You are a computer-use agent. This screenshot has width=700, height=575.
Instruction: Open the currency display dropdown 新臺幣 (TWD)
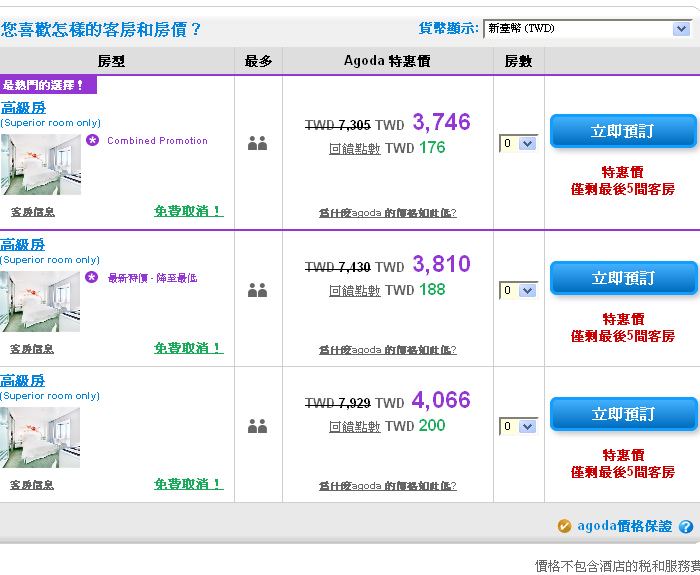pos(588,29)
